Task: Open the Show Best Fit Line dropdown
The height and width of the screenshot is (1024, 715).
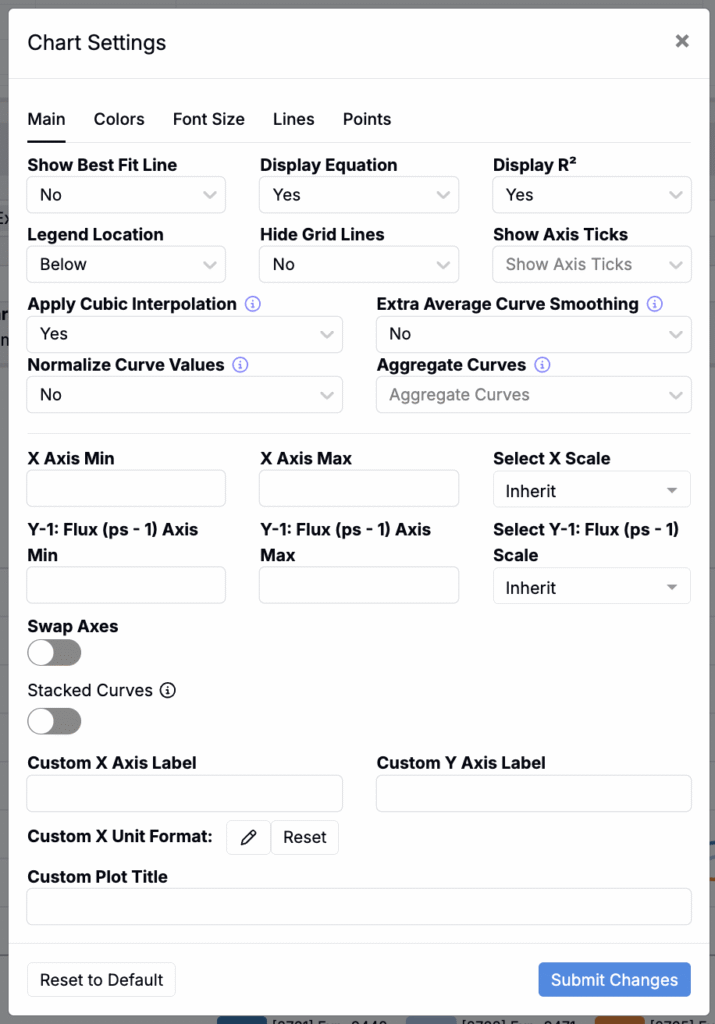Action: 126,195
